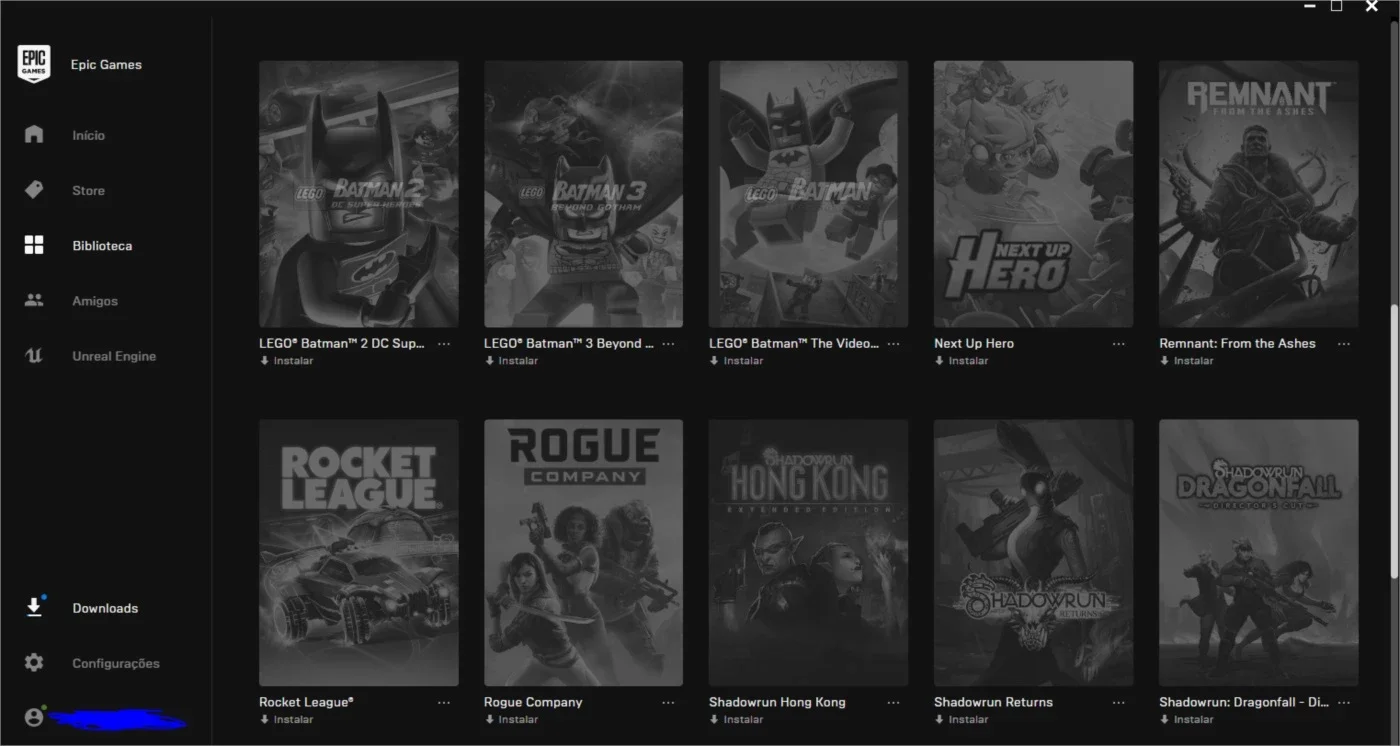Click Instalar under Remnant: From the Ashes
1400x746 pixels.
click(x=1193, y=361)
